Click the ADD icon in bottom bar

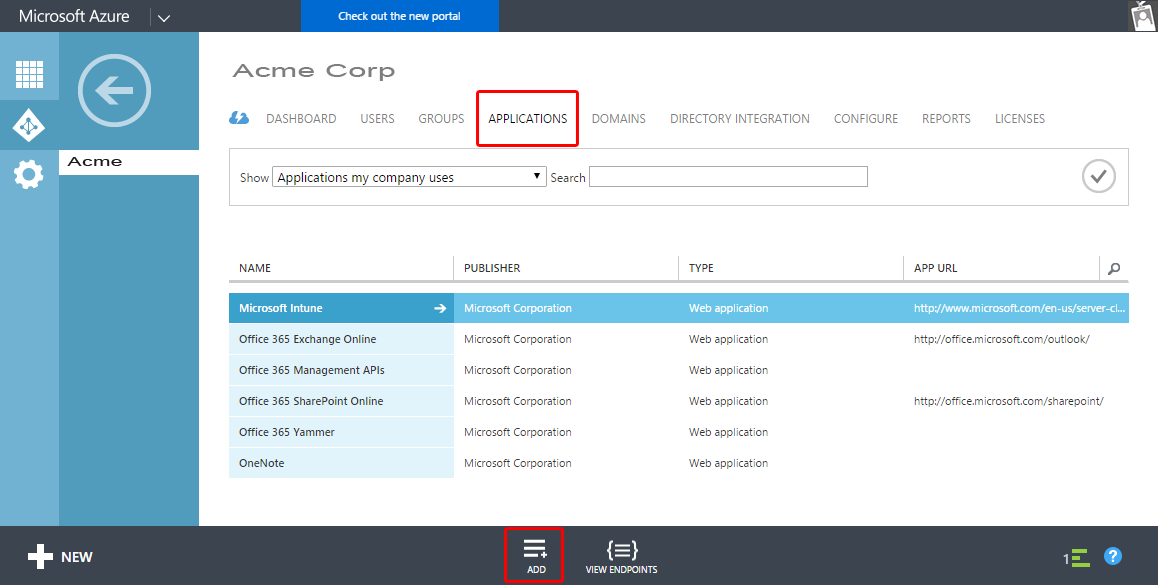(x=536, y=556)
